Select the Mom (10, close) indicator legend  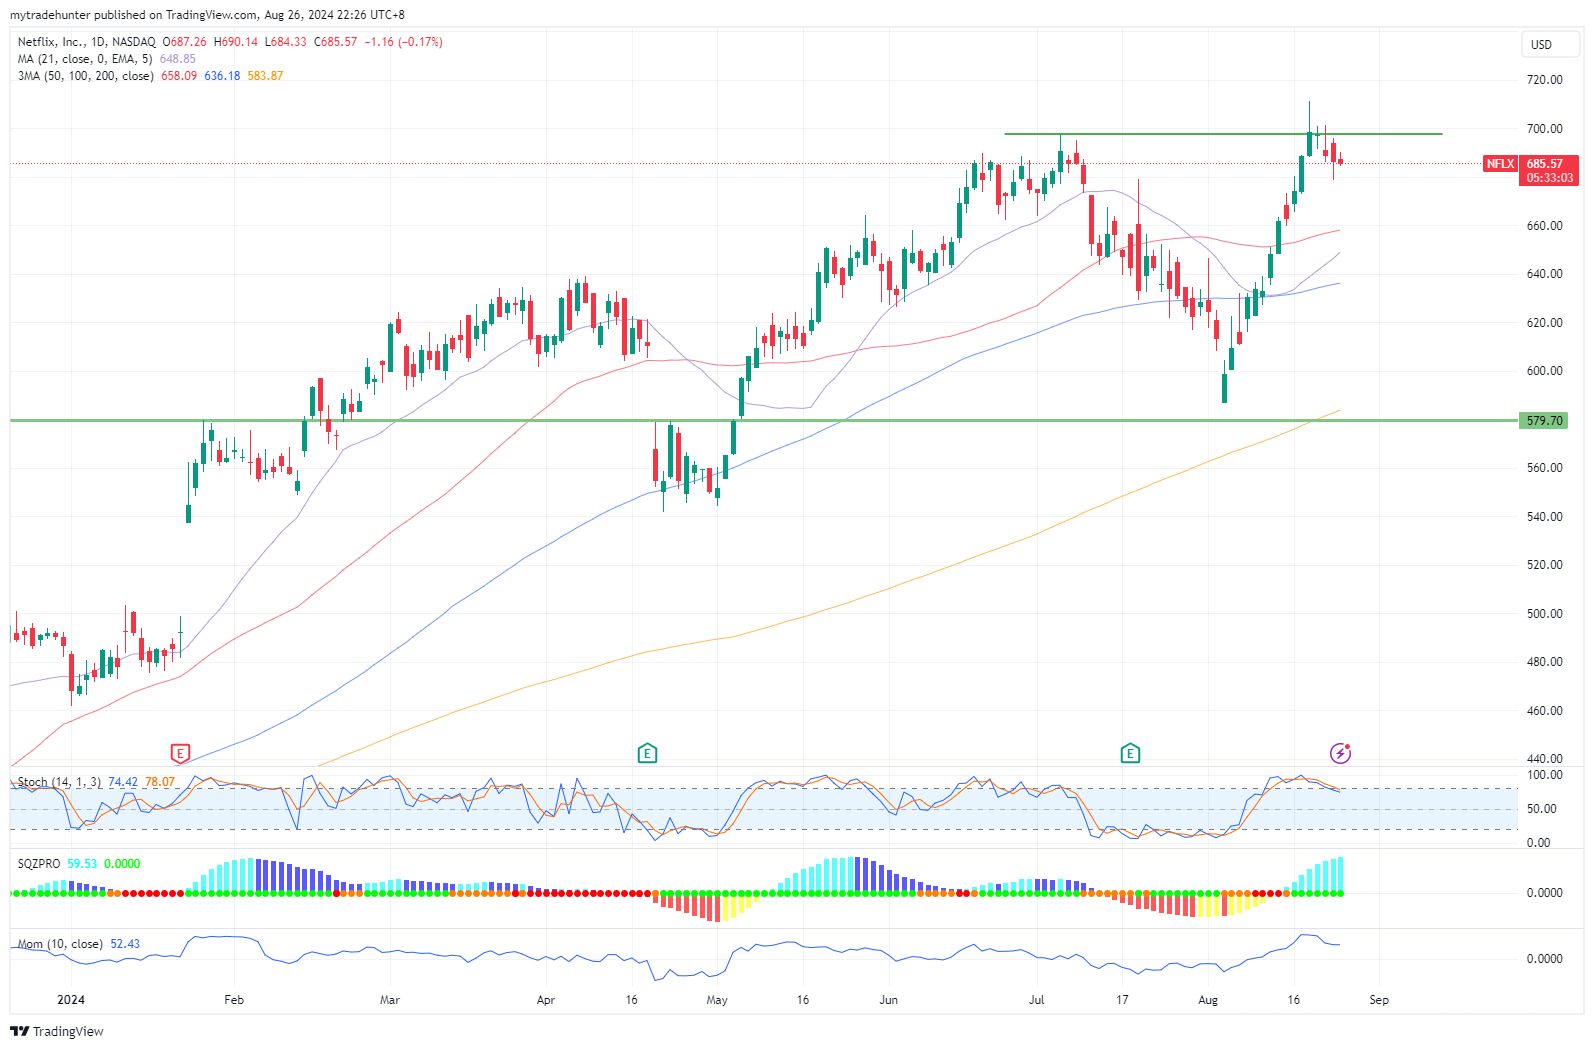coord(60,944)
